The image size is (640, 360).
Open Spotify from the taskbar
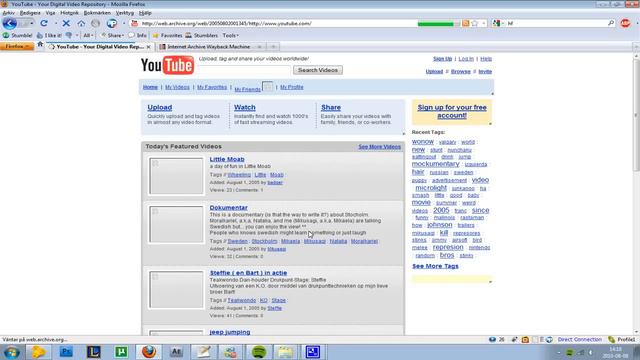coord(258,352)
